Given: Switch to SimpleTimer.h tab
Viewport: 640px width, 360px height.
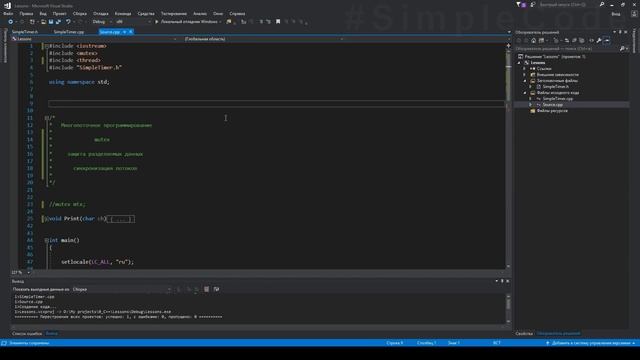Looking at the screenshot, I should pyautogui.click(x=24, y=32).
